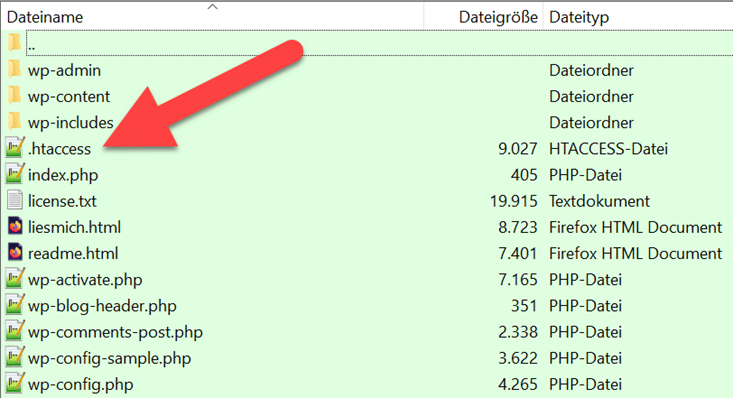This screenshot has width=733, height=398.
Task: Select the wp-includes folder icon
Action: 14,122
